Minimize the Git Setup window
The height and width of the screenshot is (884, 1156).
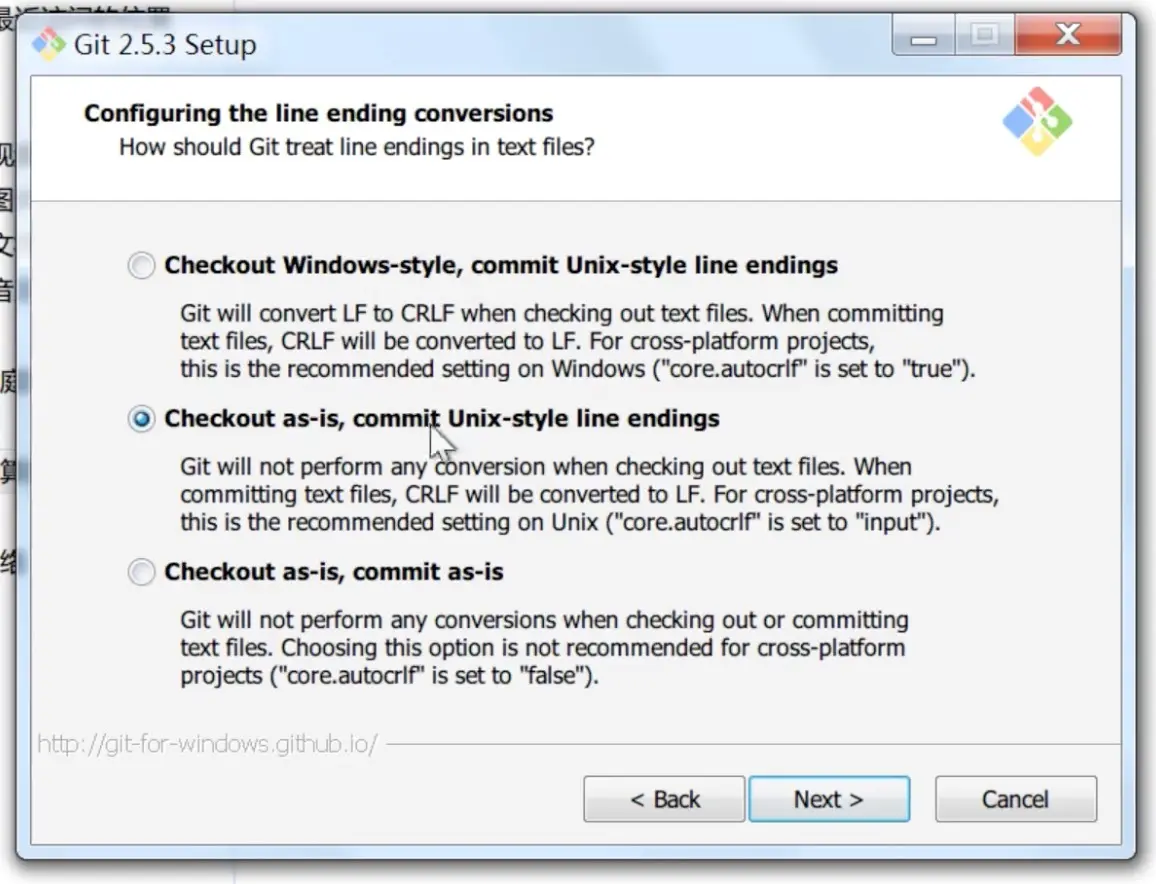pyautogui.click(x=923, y=38)
